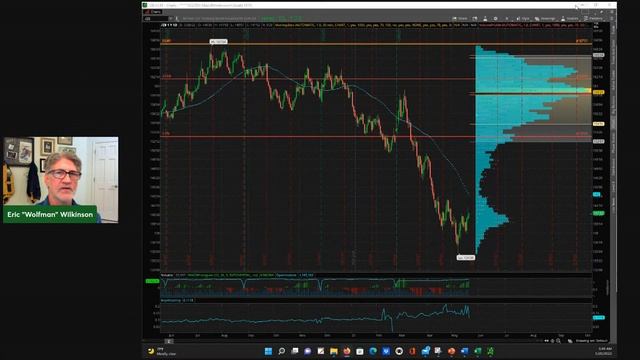The width and height of the screenshot is (640, 360).
Task: Open Firefox from the taskbar
Action: point(347,351)
